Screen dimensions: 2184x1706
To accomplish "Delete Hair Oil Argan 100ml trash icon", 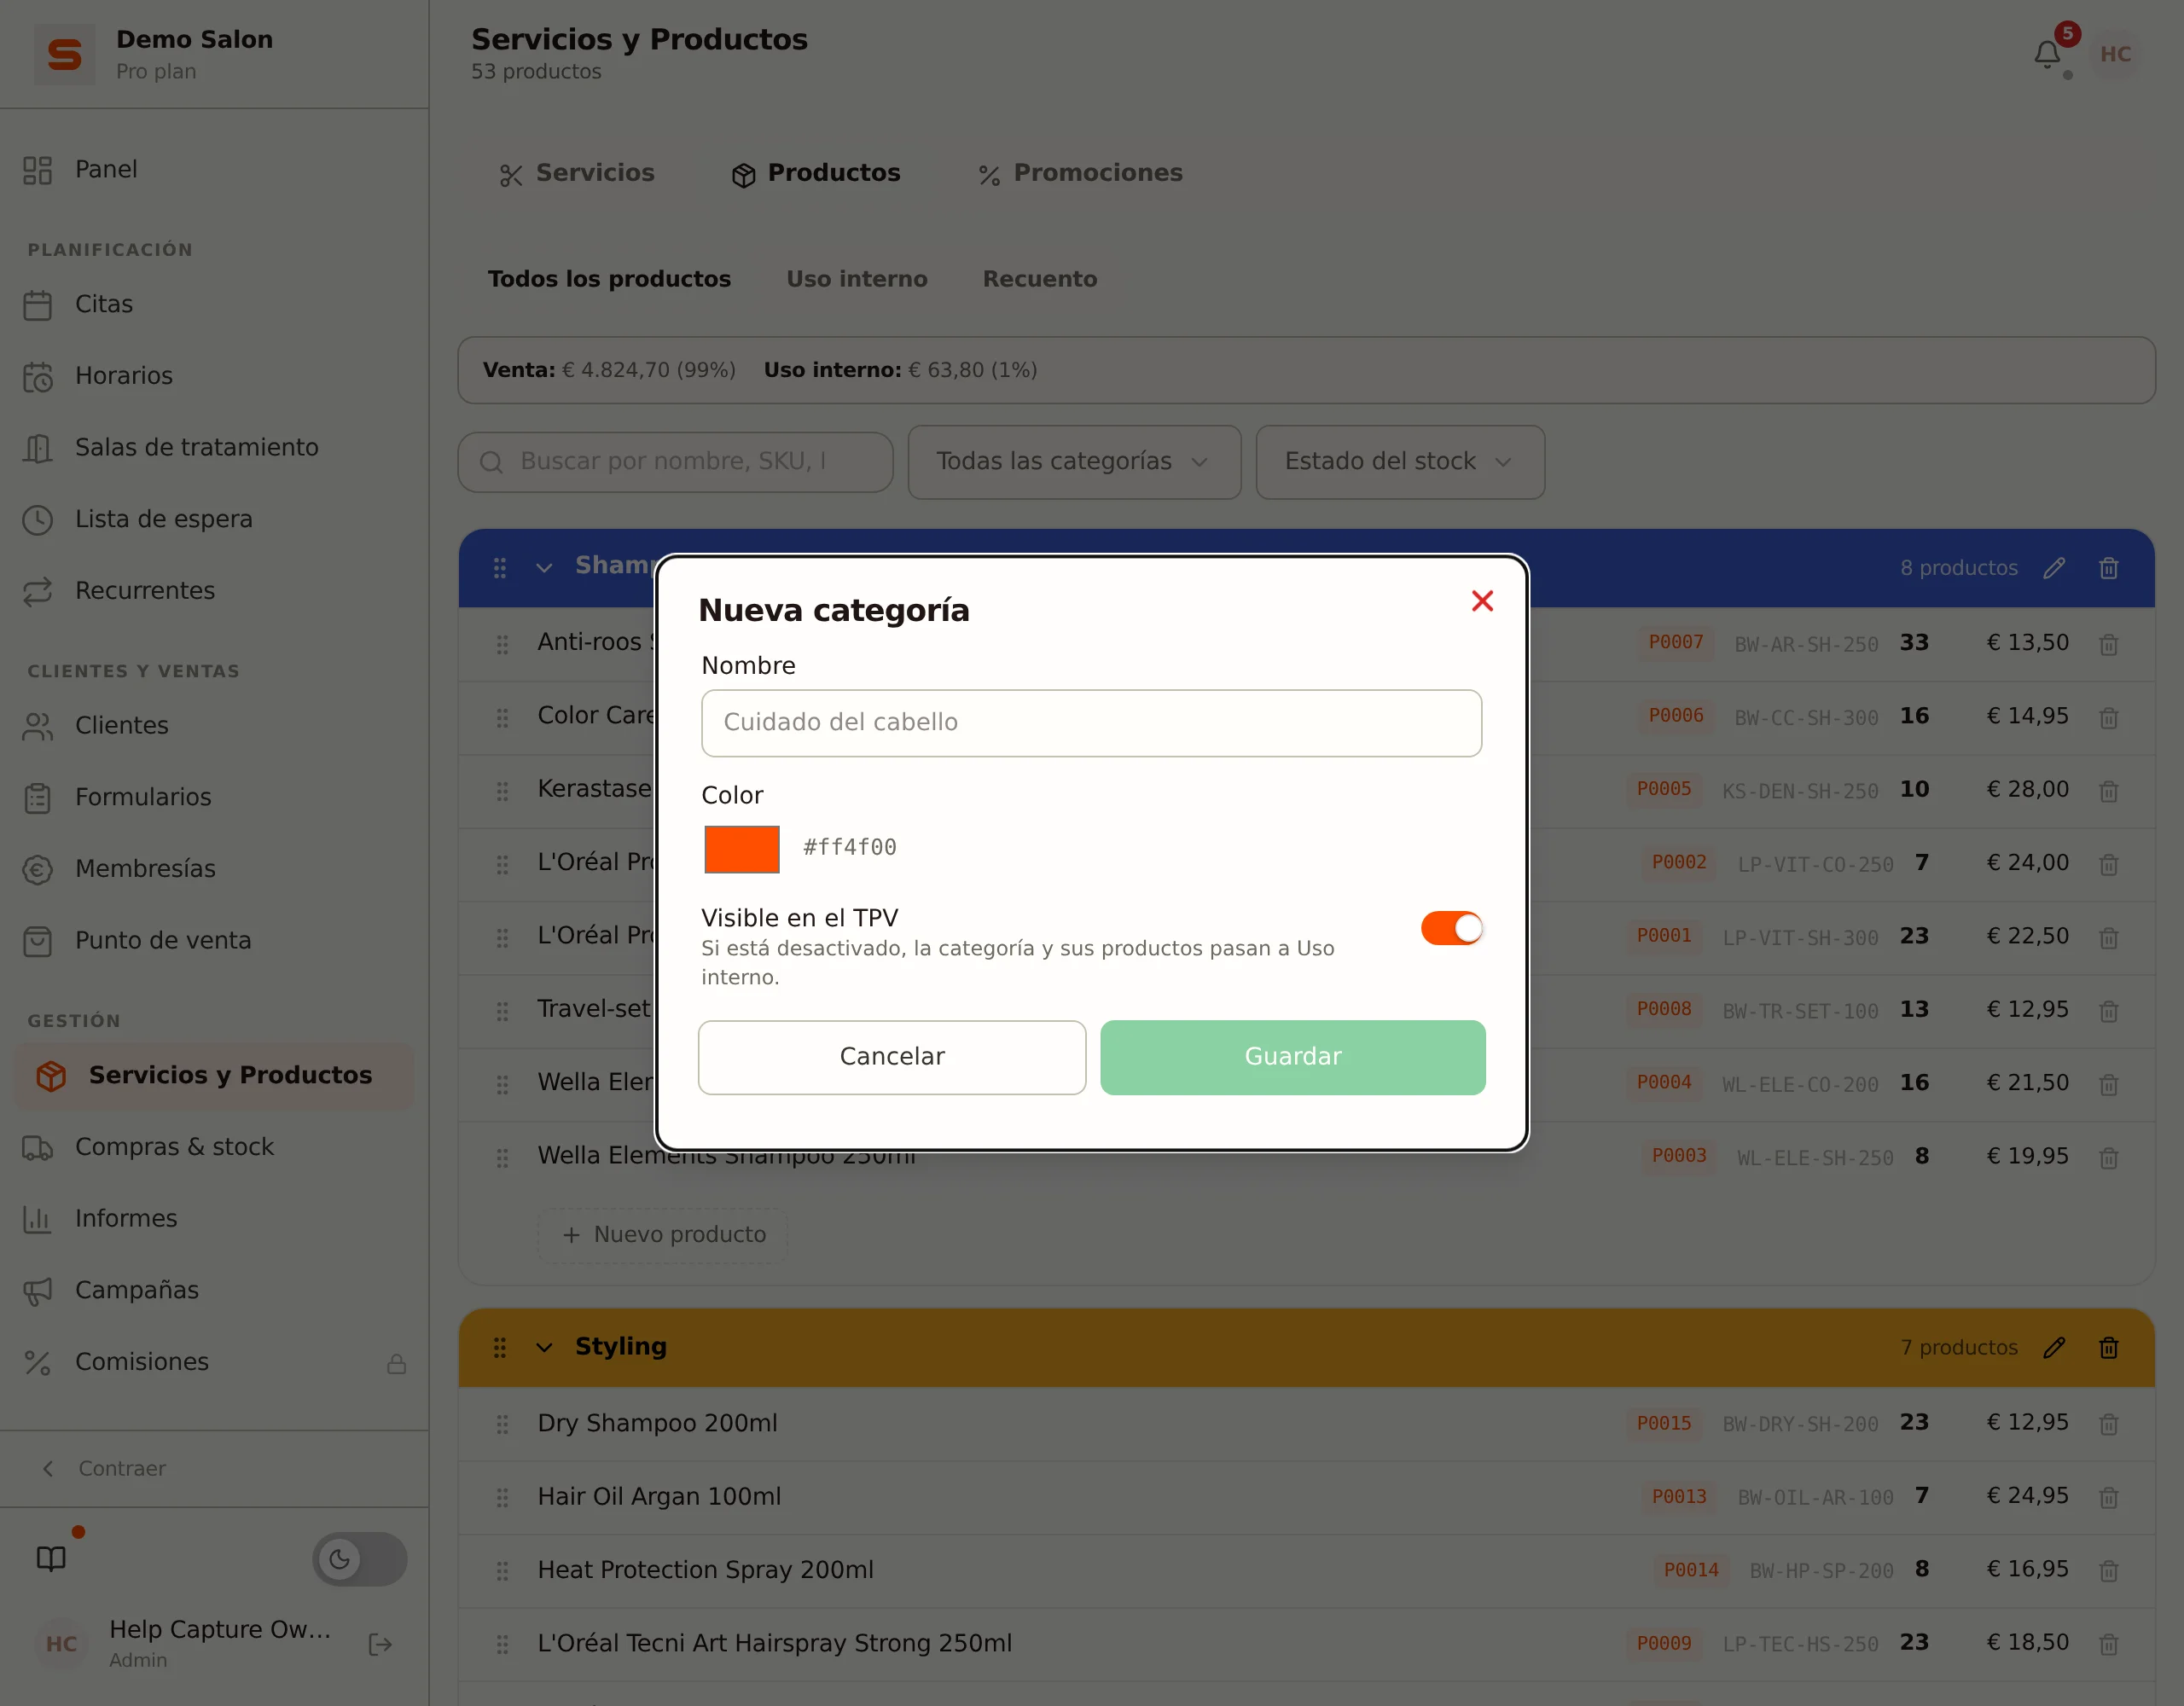I will point(2108,1497).
